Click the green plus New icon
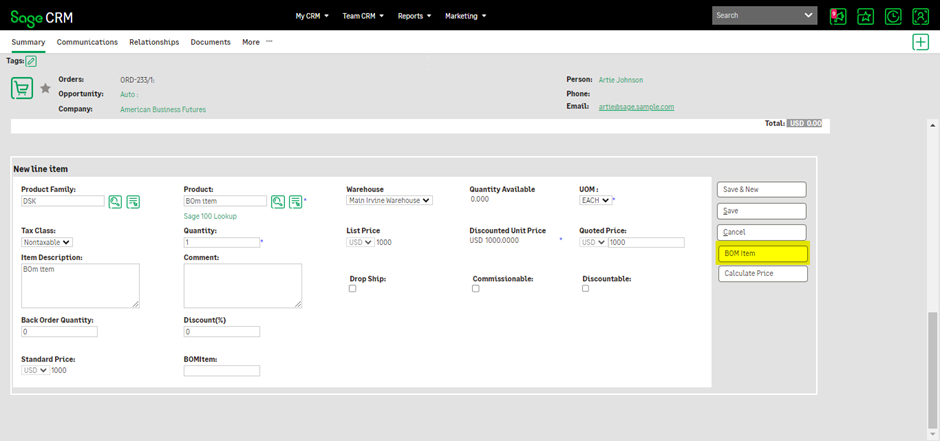This screenshot has width=940, height=441. coord(920,42)
